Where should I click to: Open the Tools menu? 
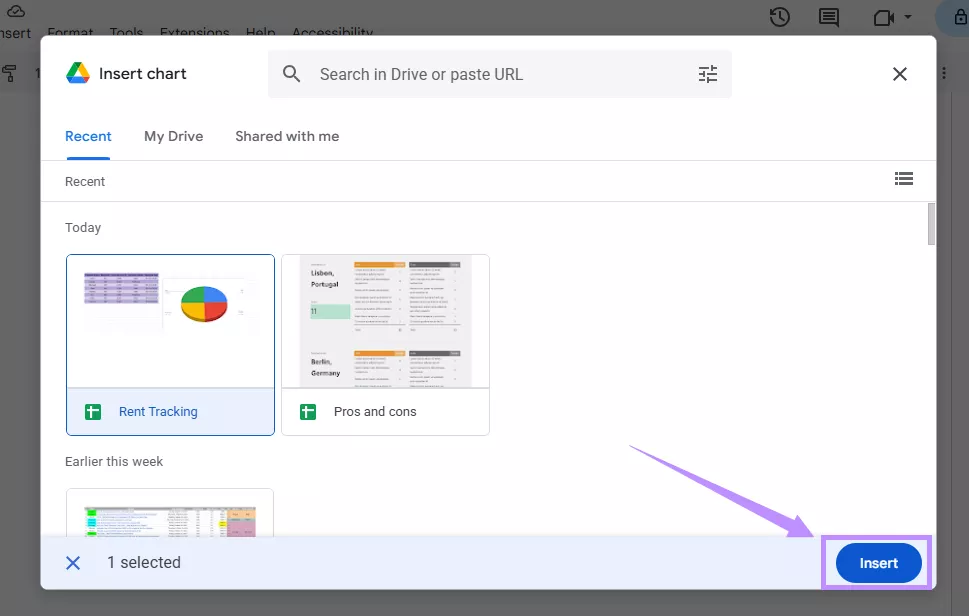coord(125,32)
